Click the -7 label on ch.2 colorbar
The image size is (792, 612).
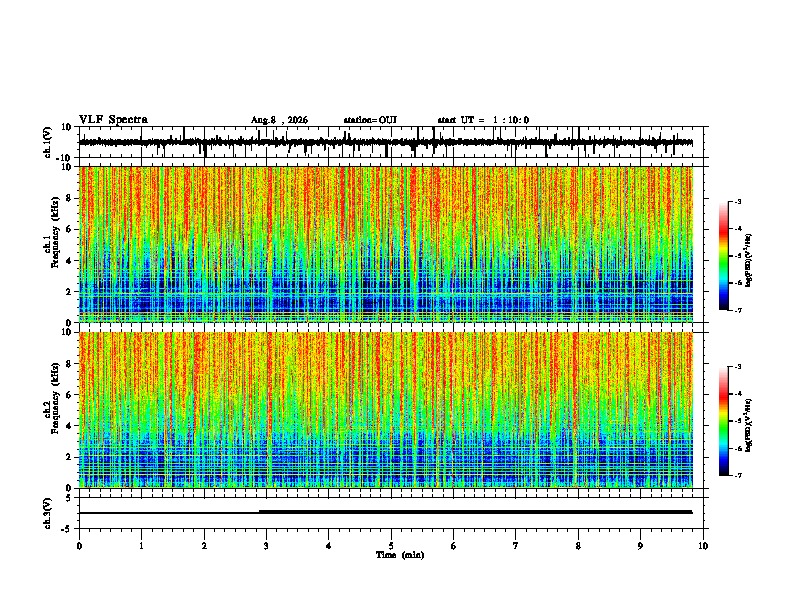(737, 476)
